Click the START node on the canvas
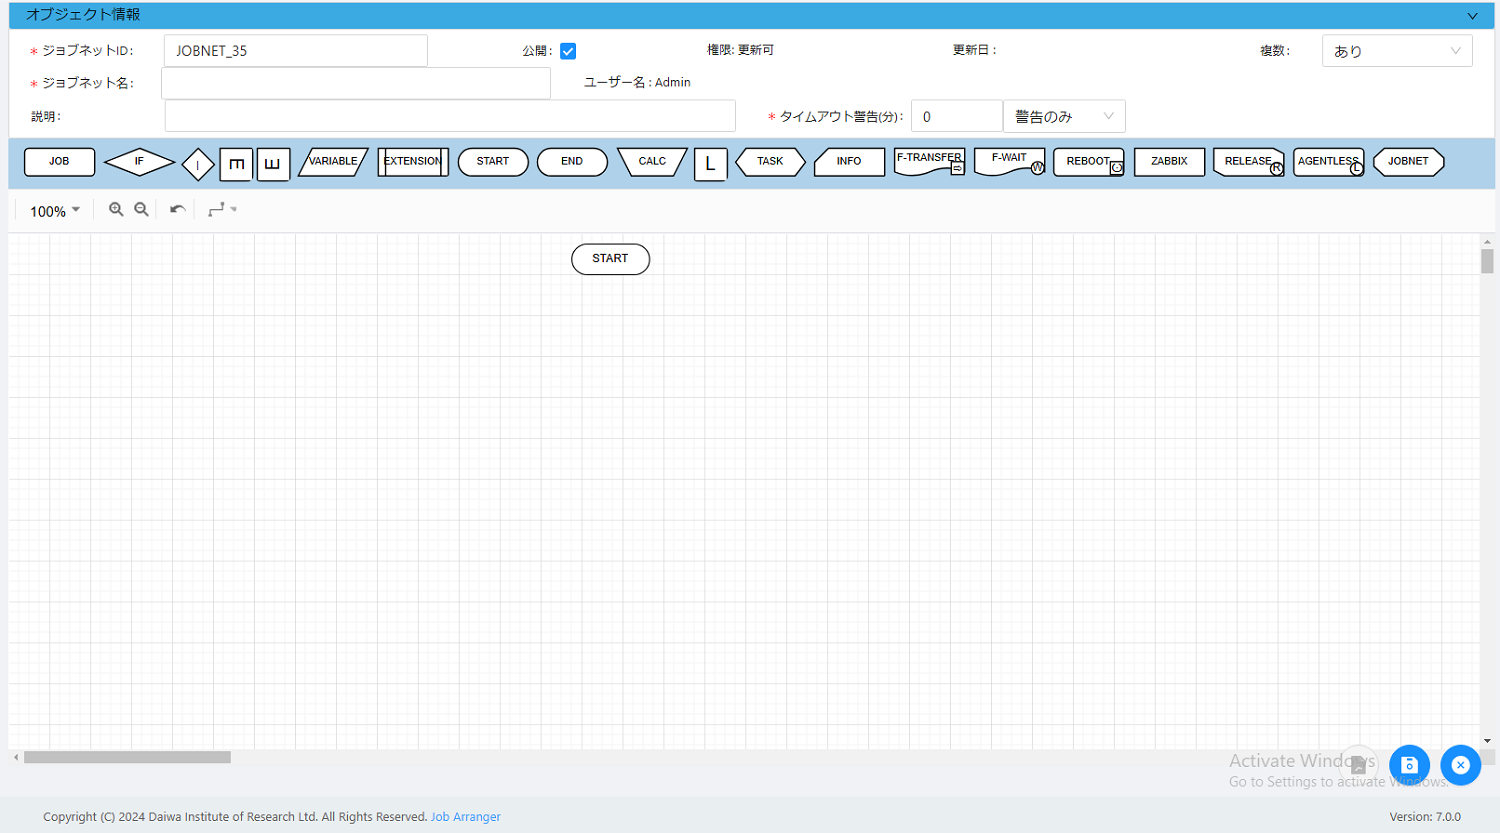Viewport: 1500px width, 833px height. (610, 258)
